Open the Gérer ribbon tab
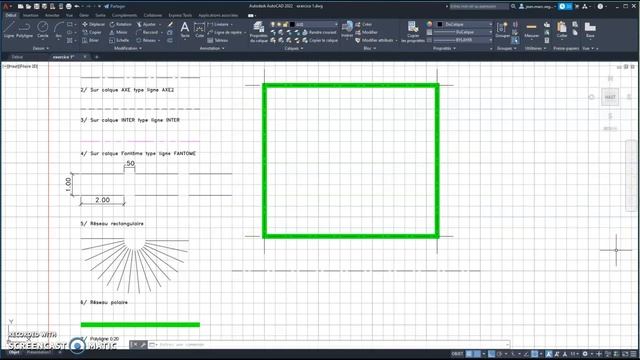The width and height of the screenshot is (640, 360). [x=84, y=15]
